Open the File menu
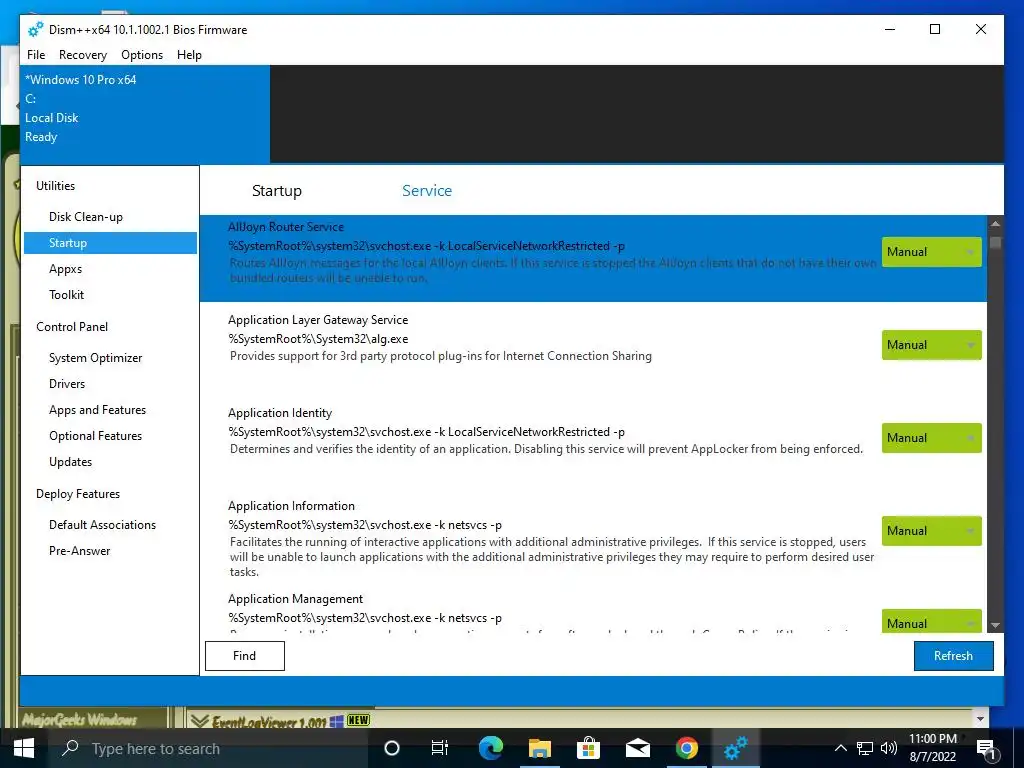 click(x=36, y=55)
